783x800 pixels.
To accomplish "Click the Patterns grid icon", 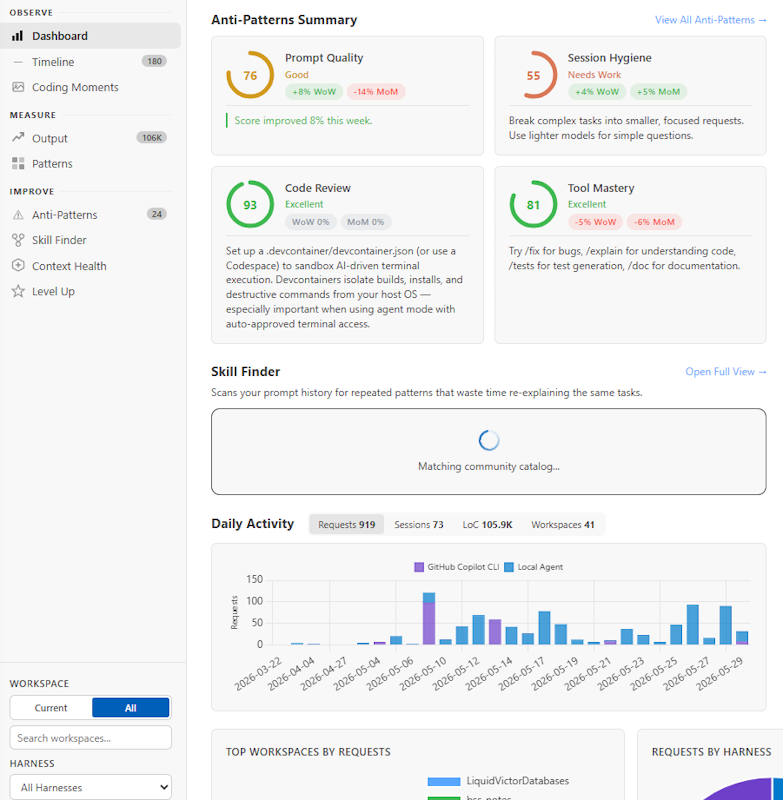I will [18, 163].
